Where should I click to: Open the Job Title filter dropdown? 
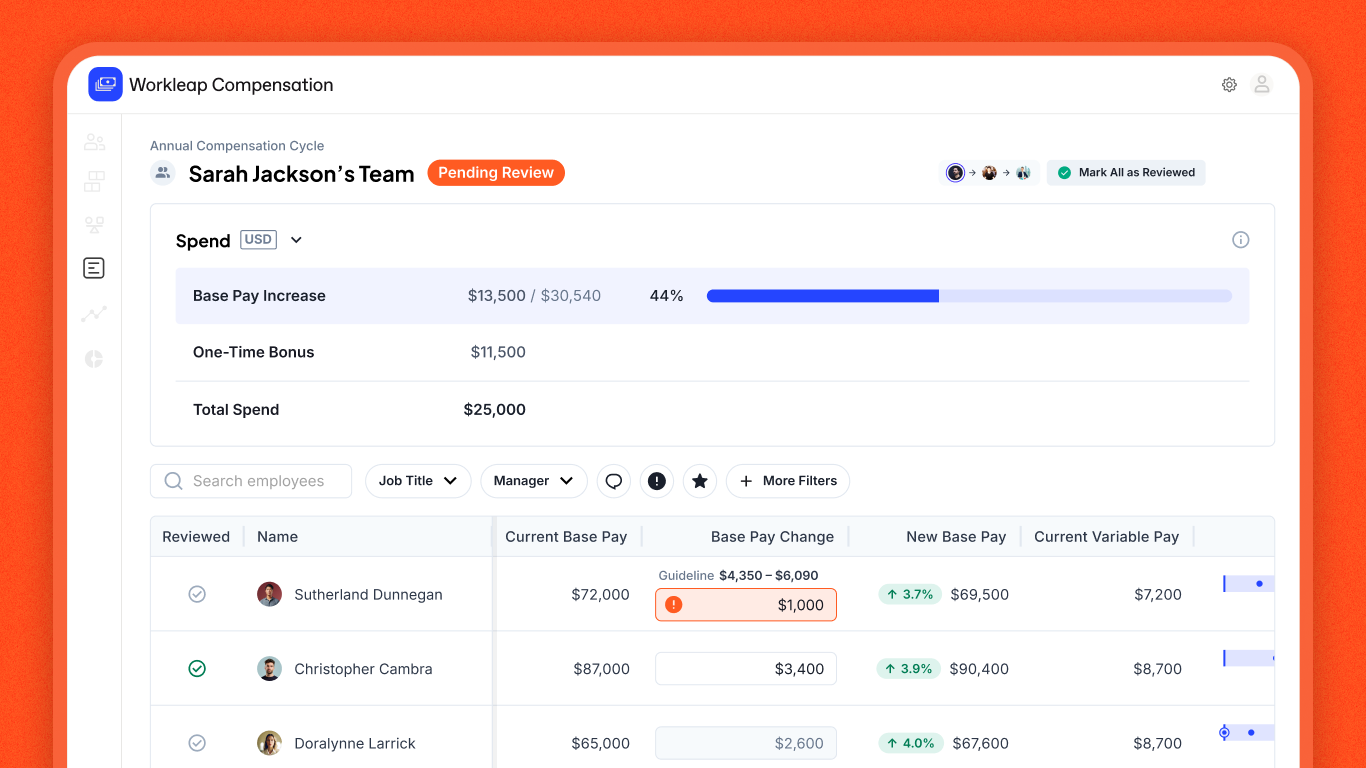tap(418, 481)
